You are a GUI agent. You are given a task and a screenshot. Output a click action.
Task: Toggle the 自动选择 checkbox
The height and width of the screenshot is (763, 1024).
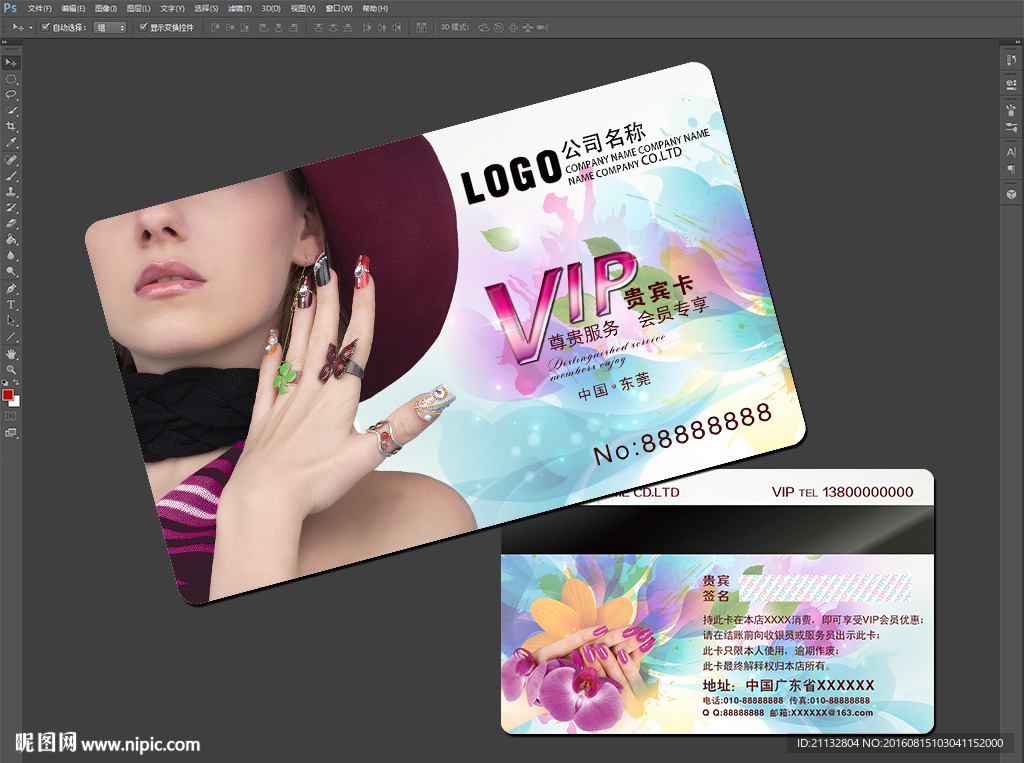click(45, 27)
